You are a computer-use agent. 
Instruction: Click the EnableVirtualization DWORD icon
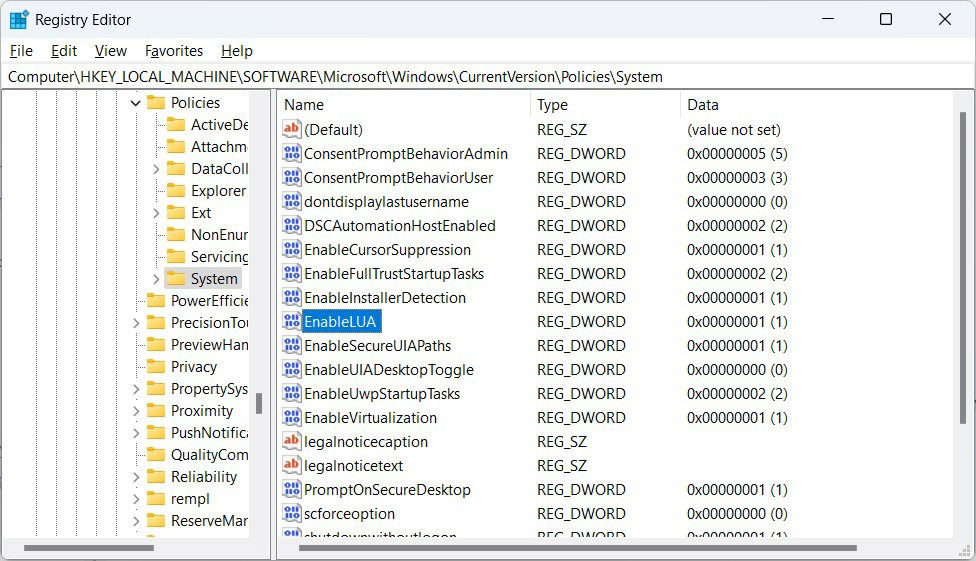click(291, 417)
